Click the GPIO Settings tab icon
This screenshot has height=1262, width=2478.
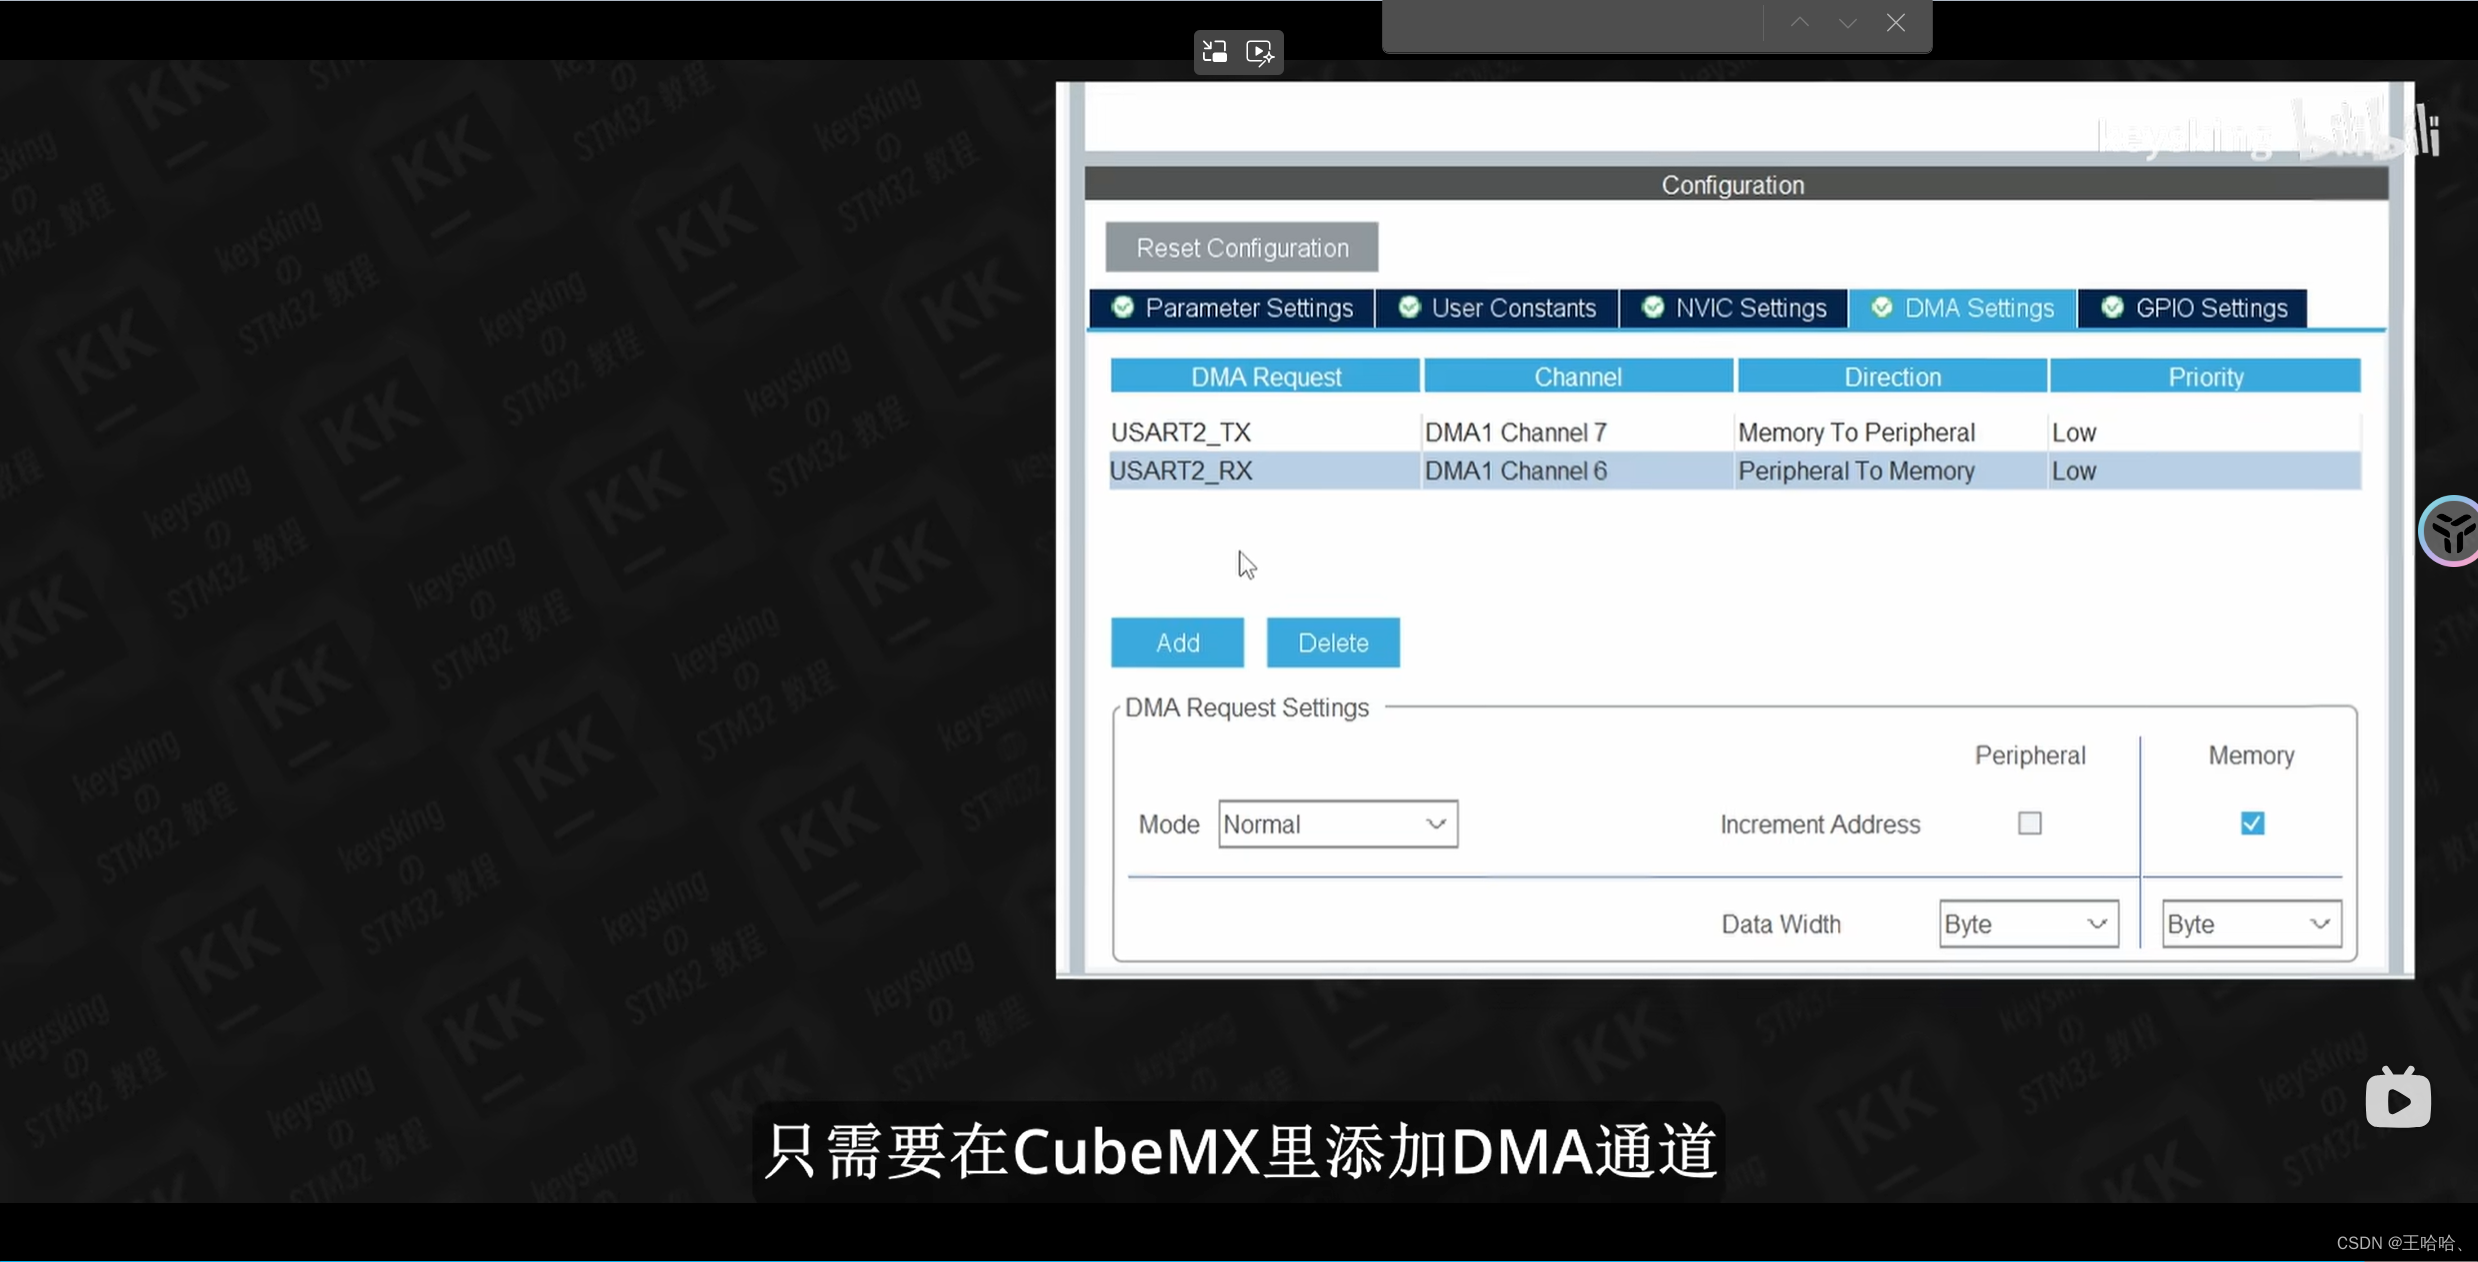(2111, 307)
